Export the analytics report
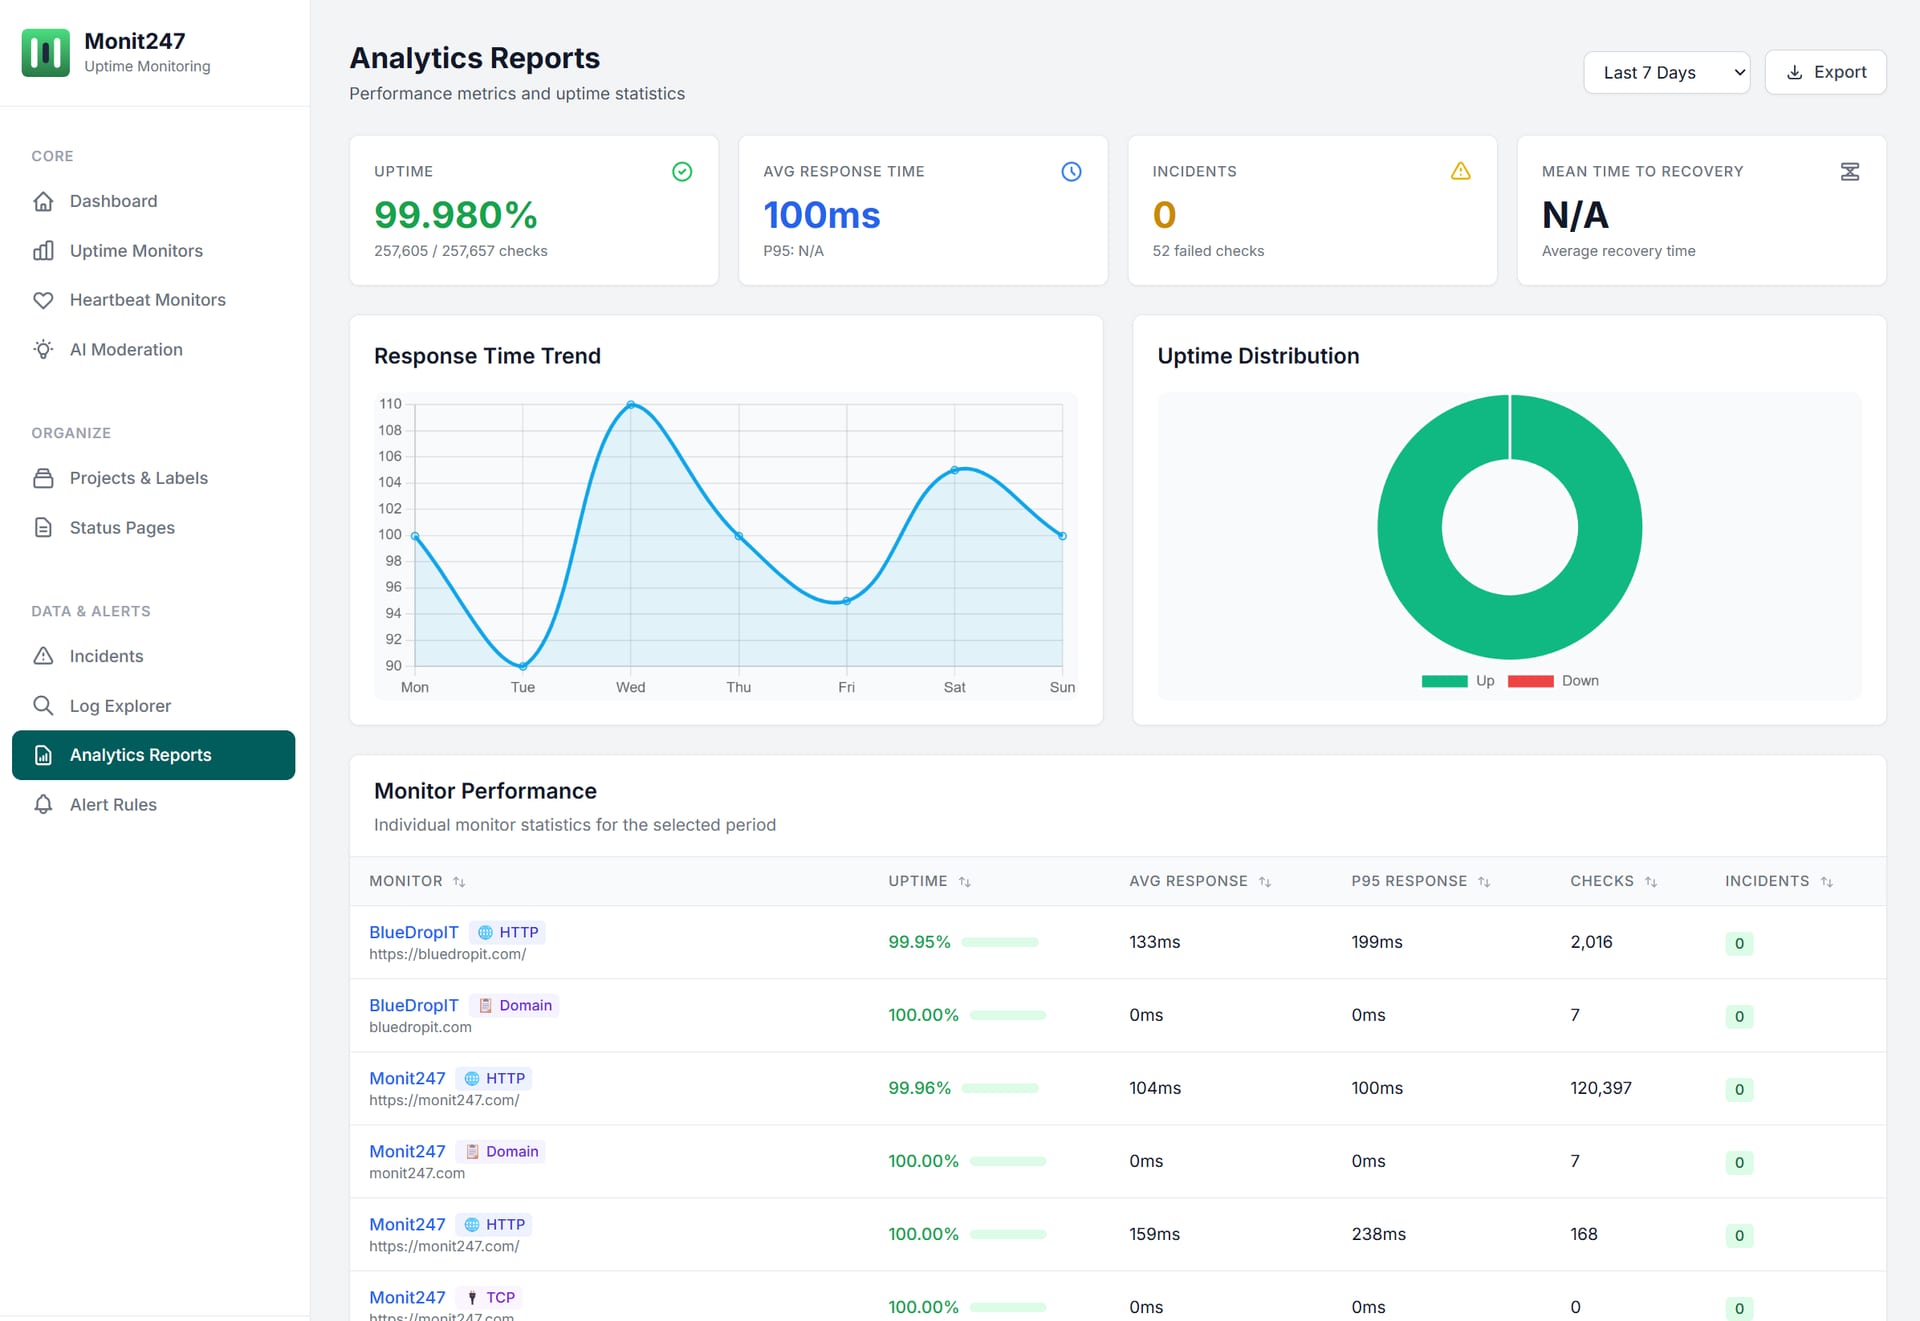This screenshot has width=1920, height=1321. 1826,73
